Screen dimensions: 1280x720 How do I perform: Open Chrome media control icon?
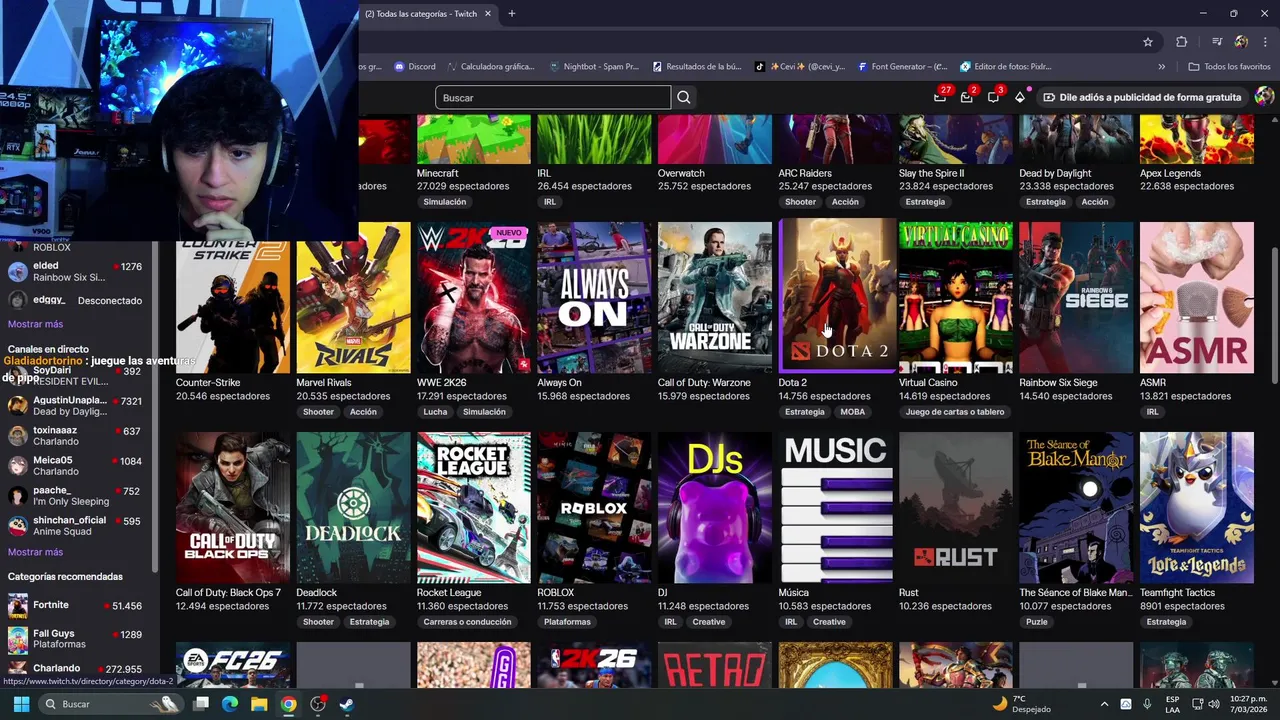1217,42
